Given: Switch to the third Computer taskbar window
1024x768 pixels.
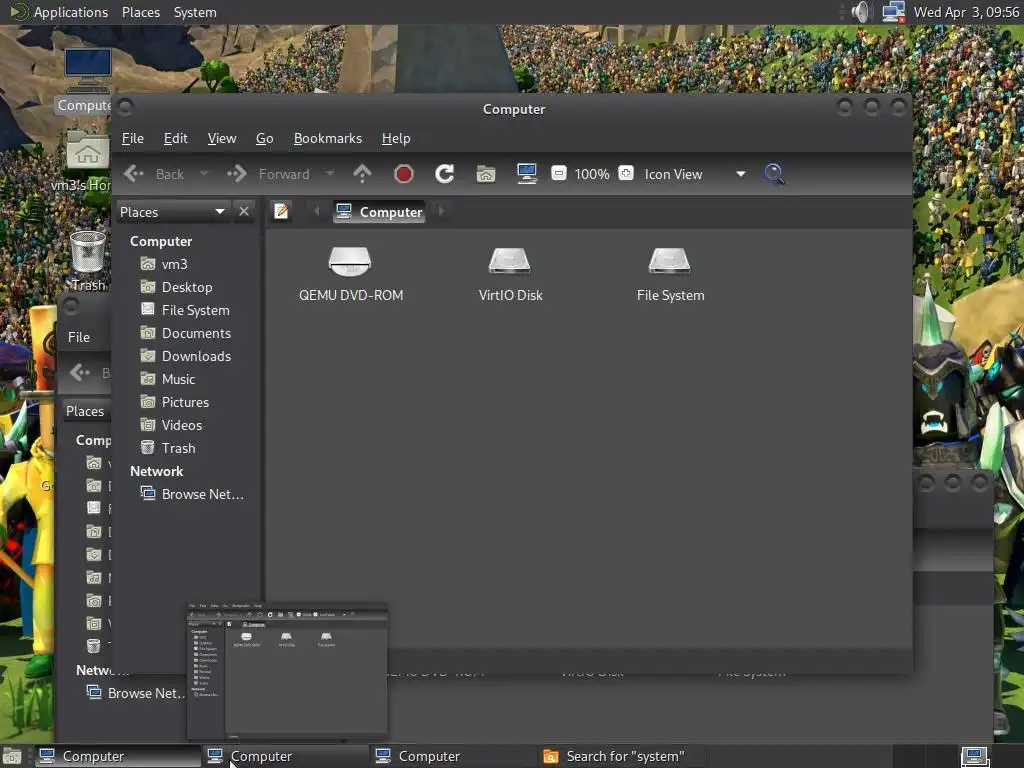Looking at the screenshot, I should 453,756.
